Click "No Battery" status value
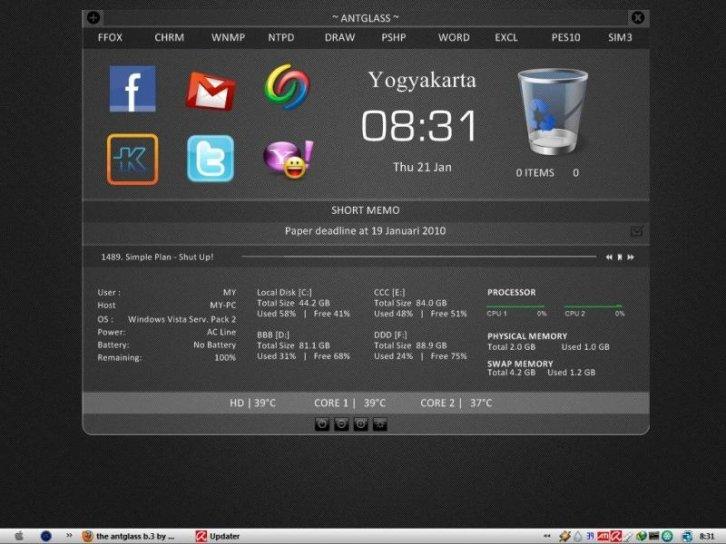Viewport: 726px width, 544px height. click(x=214, y=345)
